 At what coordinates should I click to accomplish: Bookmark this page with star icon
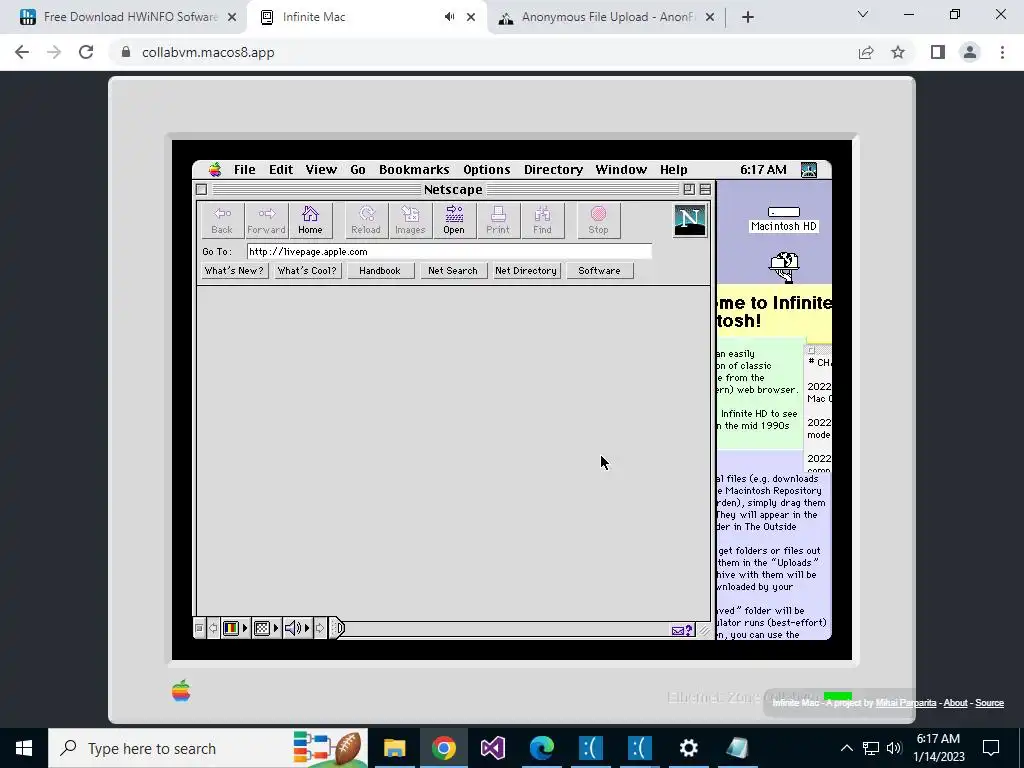tap(898, 52)
